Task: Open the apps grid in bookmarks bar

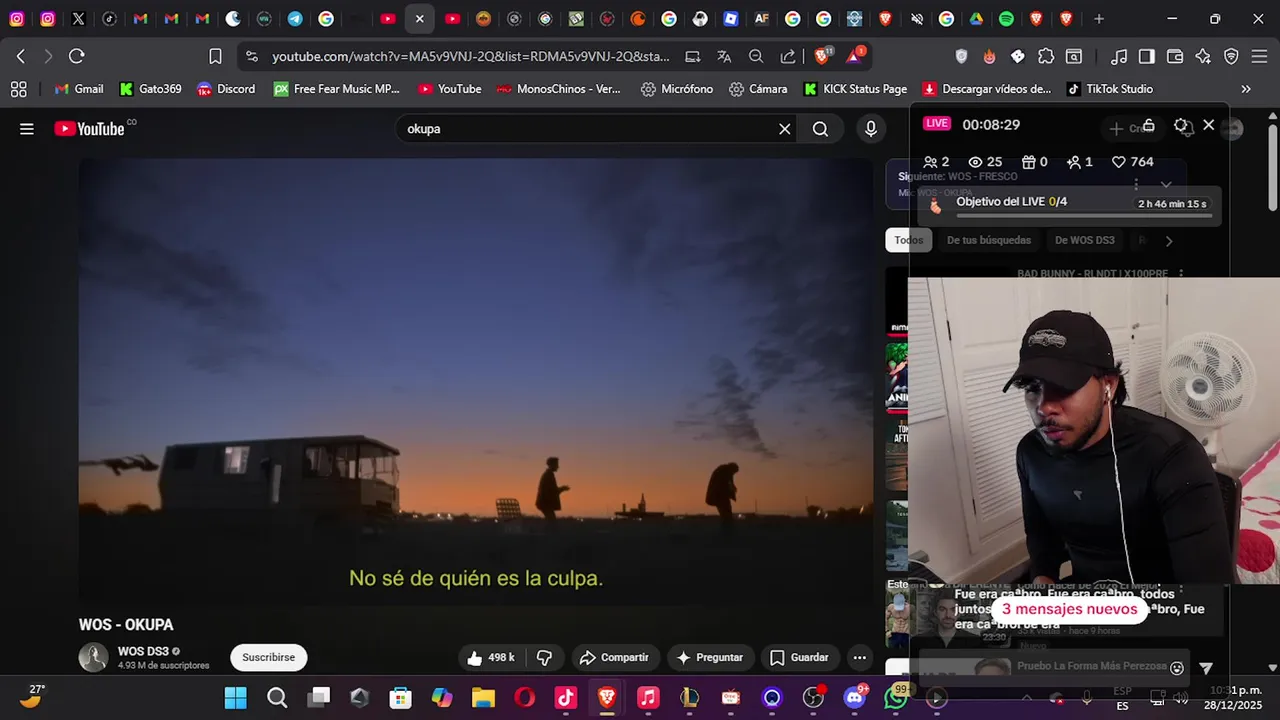Action: tap(19, 89)
